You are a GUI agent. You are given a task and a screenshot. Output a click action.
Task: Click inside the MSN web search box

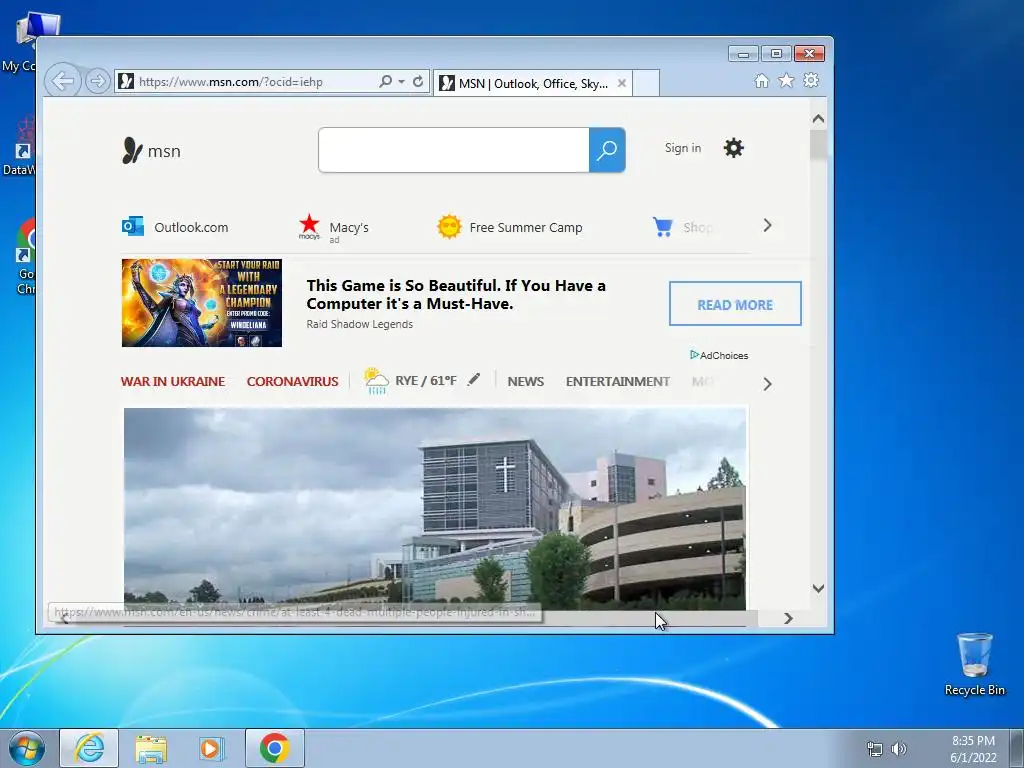point(454,150)
